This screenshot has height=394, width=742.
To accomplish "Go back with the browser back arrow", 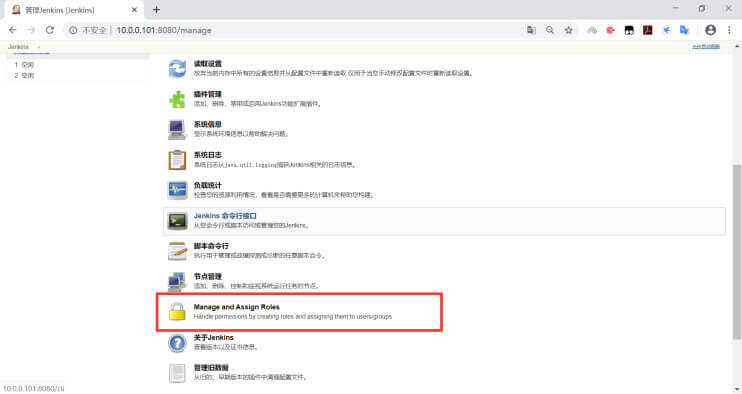I will tap(13, 30).
